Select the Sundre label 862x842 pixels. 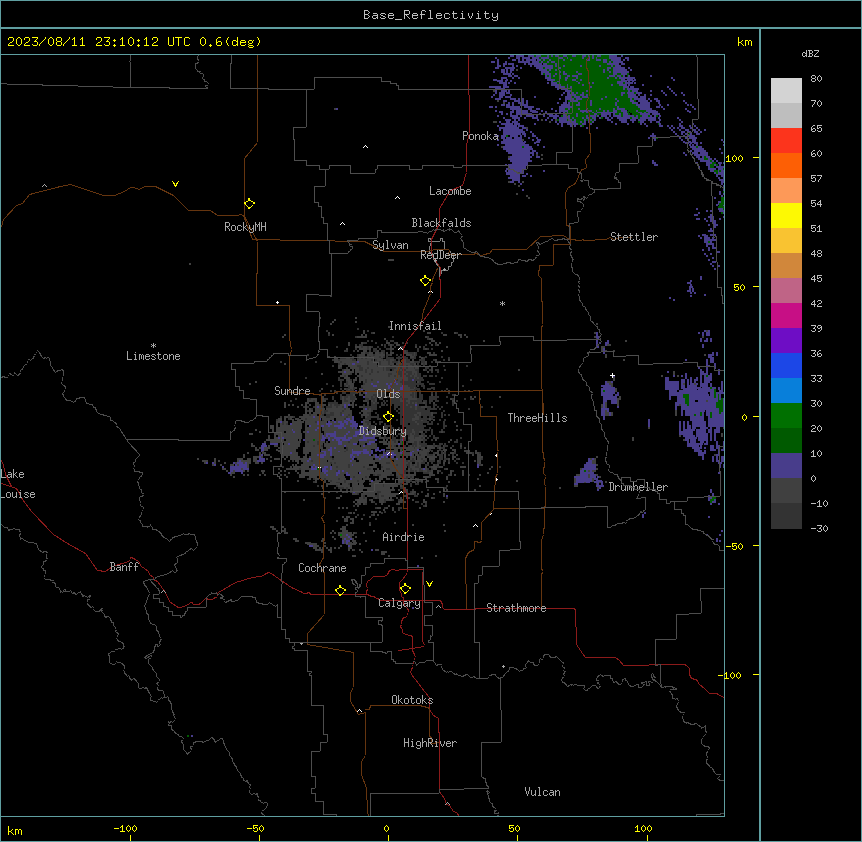point(292,391)
